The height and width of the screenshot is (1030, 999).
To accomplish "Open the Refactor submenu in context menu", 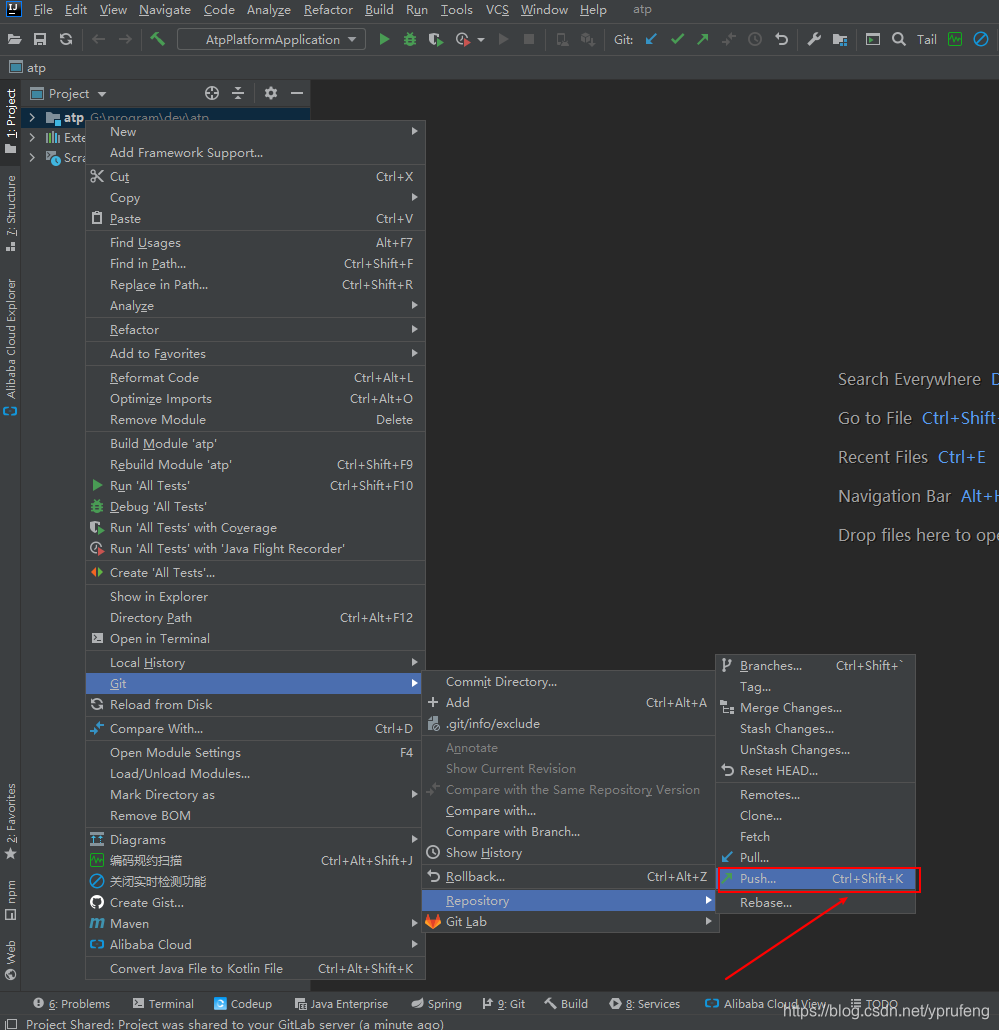I will tap(255, 330).
